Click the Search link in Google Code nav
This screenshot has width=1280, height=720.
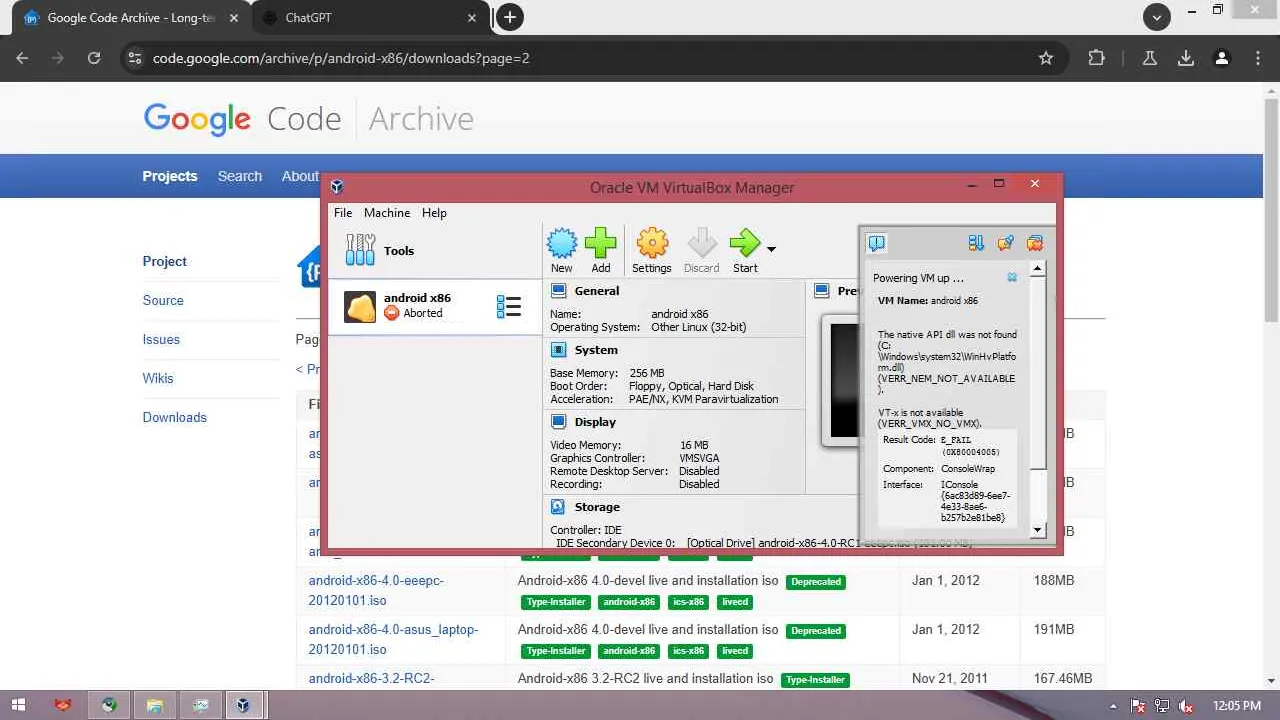[240, 176]
